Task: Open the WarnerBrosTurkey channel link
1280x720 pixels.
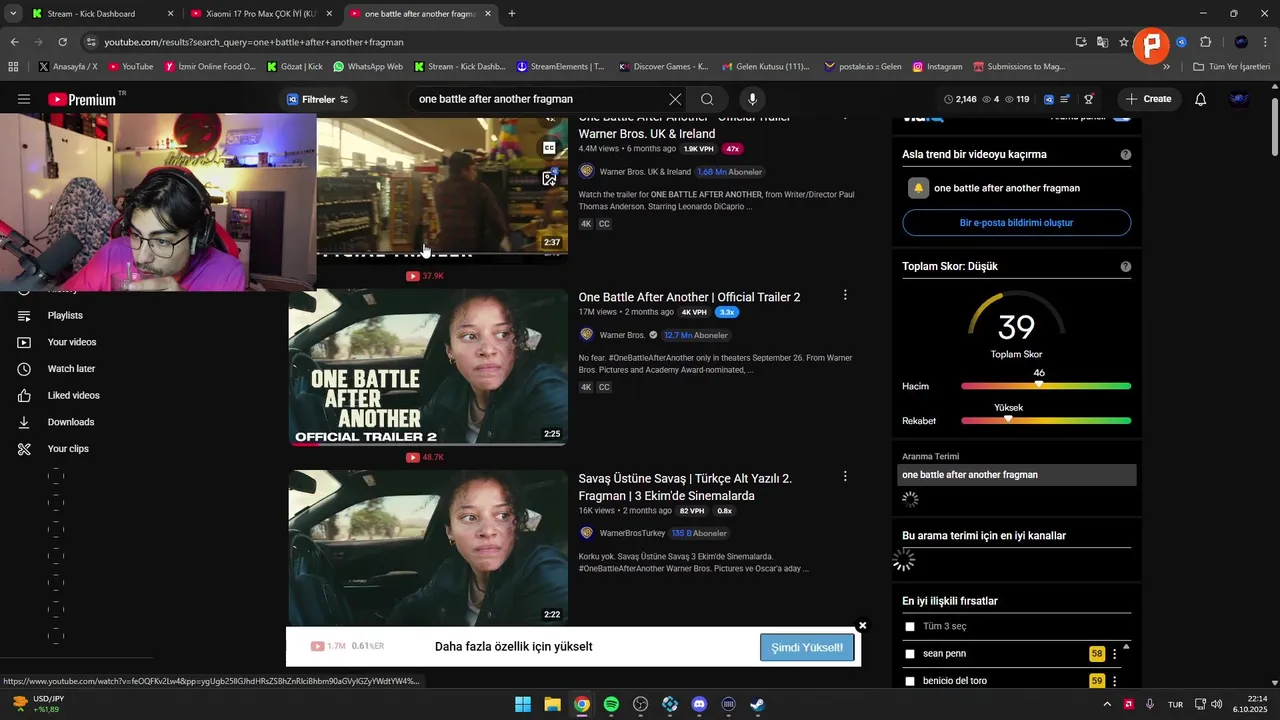Action: pyautogui.click(x=632, y=534)
